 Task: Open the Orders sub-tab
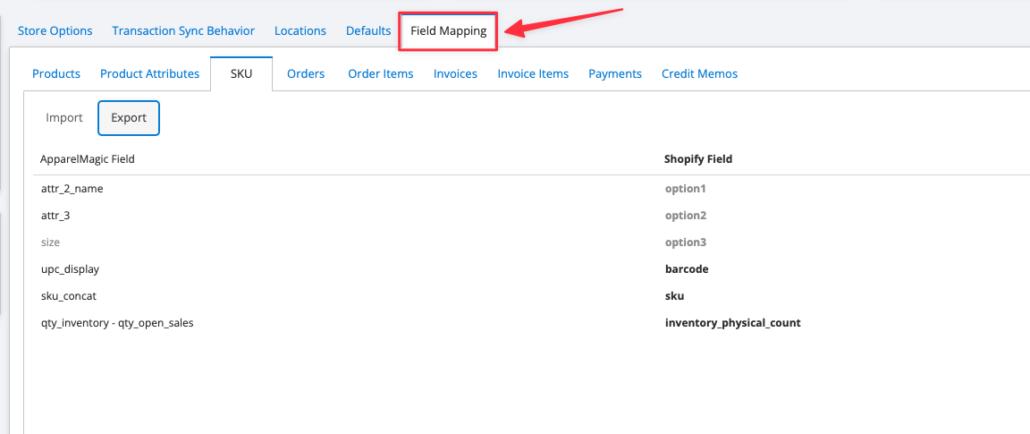(x=306, y=74)
